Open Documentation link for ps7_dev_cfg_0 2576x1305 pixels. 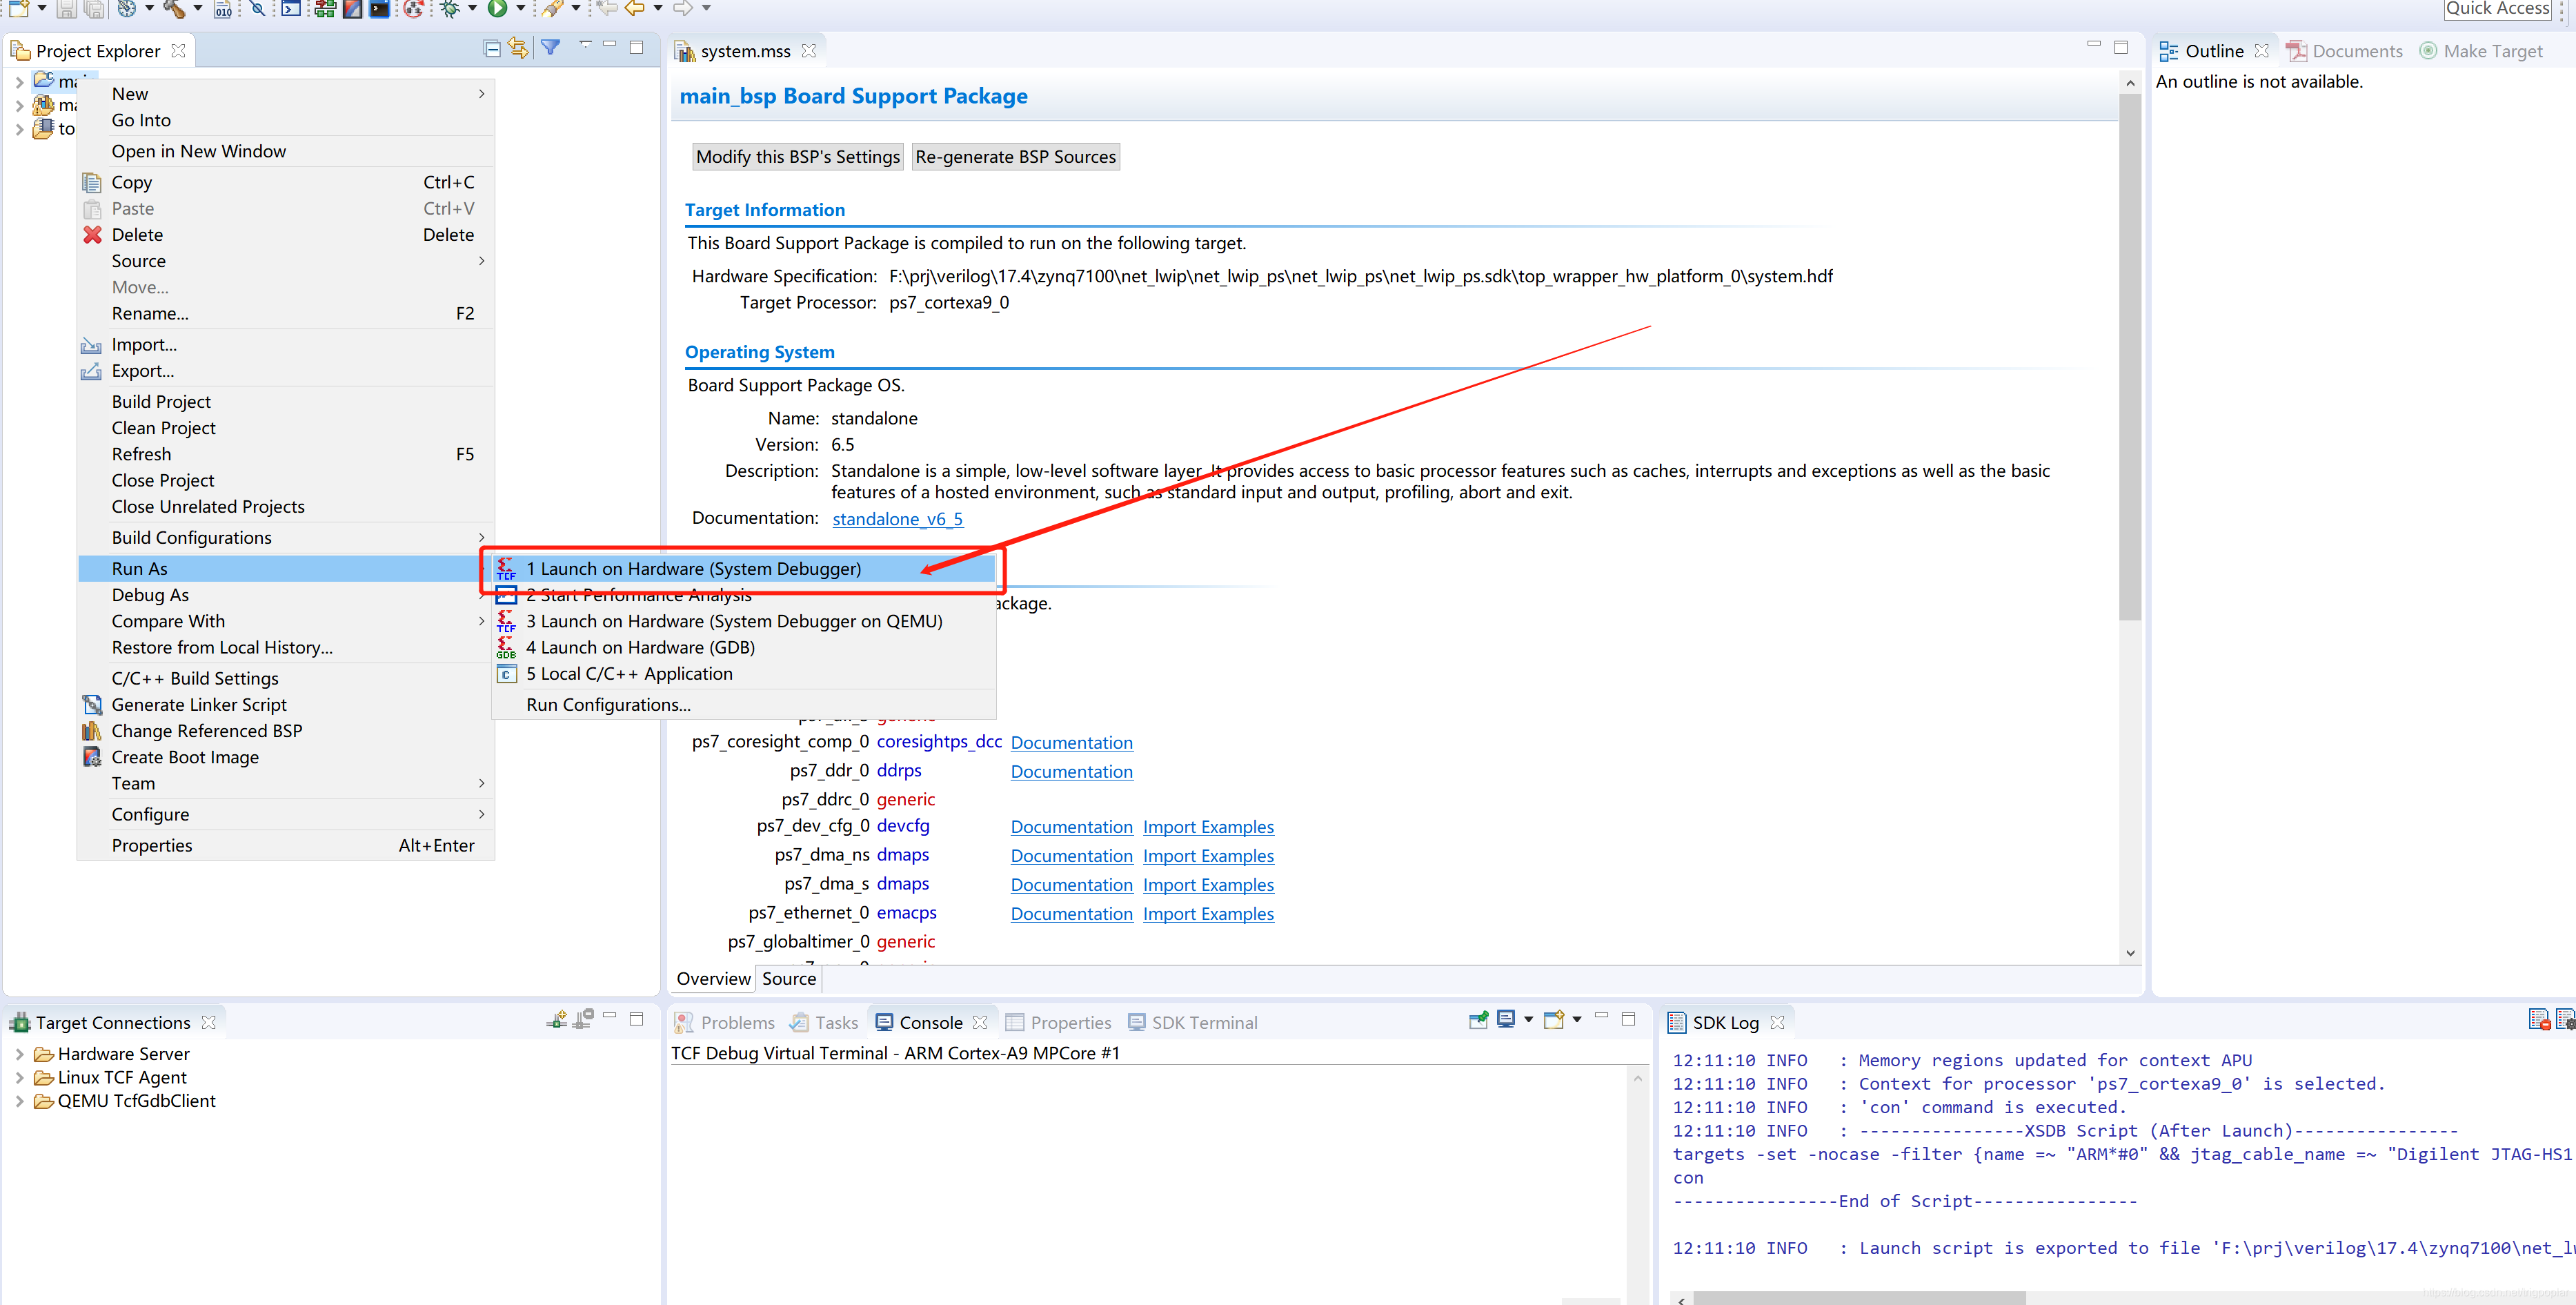[x=1071, y=827]
